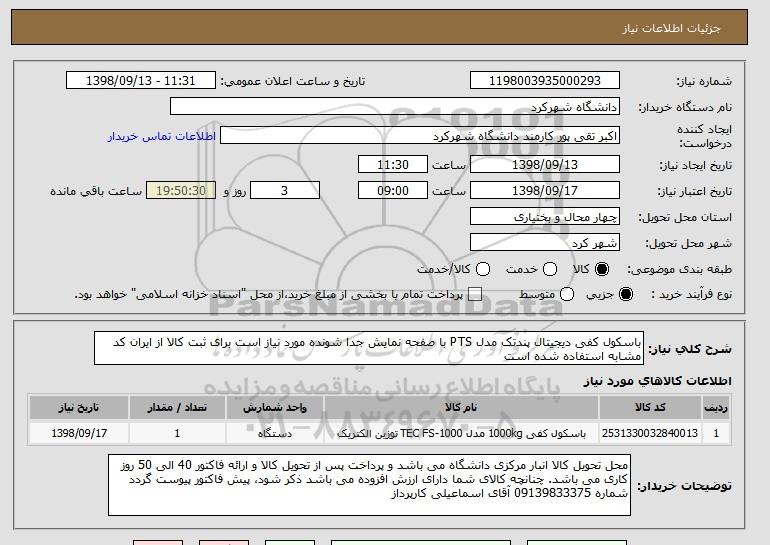Click the توضیحات خریدار notes box
The image size is (770, 545).
(x=369, y=485)
